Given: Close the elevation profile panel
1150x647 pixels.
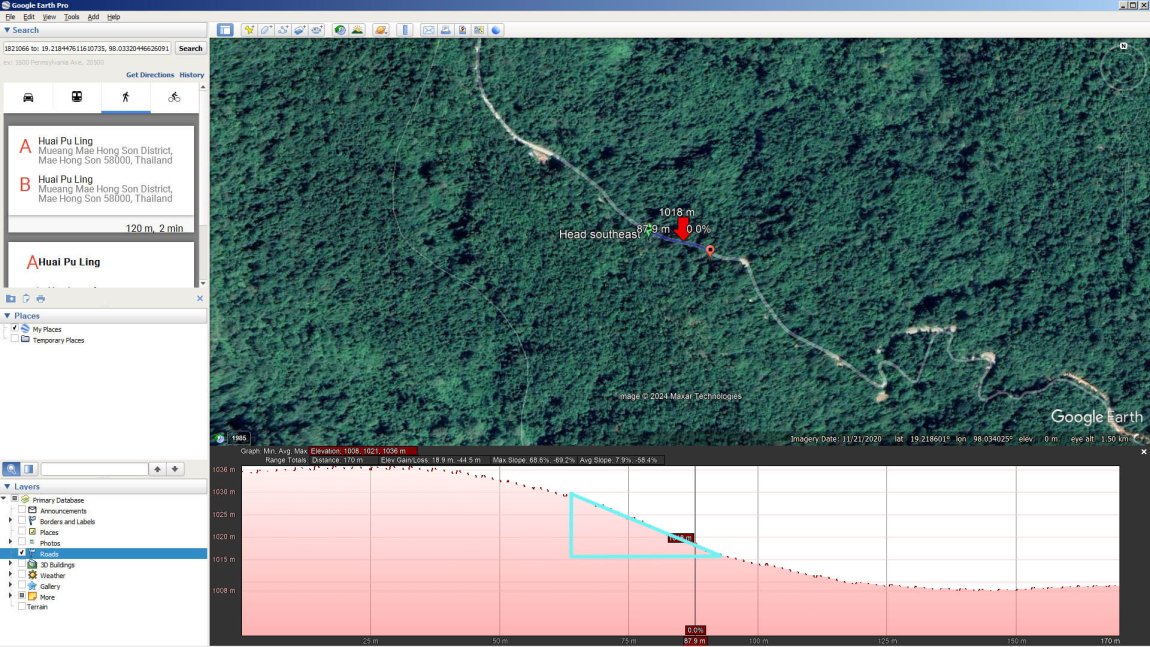Looking at the screenshot, I should click(x=1143, y=451).
